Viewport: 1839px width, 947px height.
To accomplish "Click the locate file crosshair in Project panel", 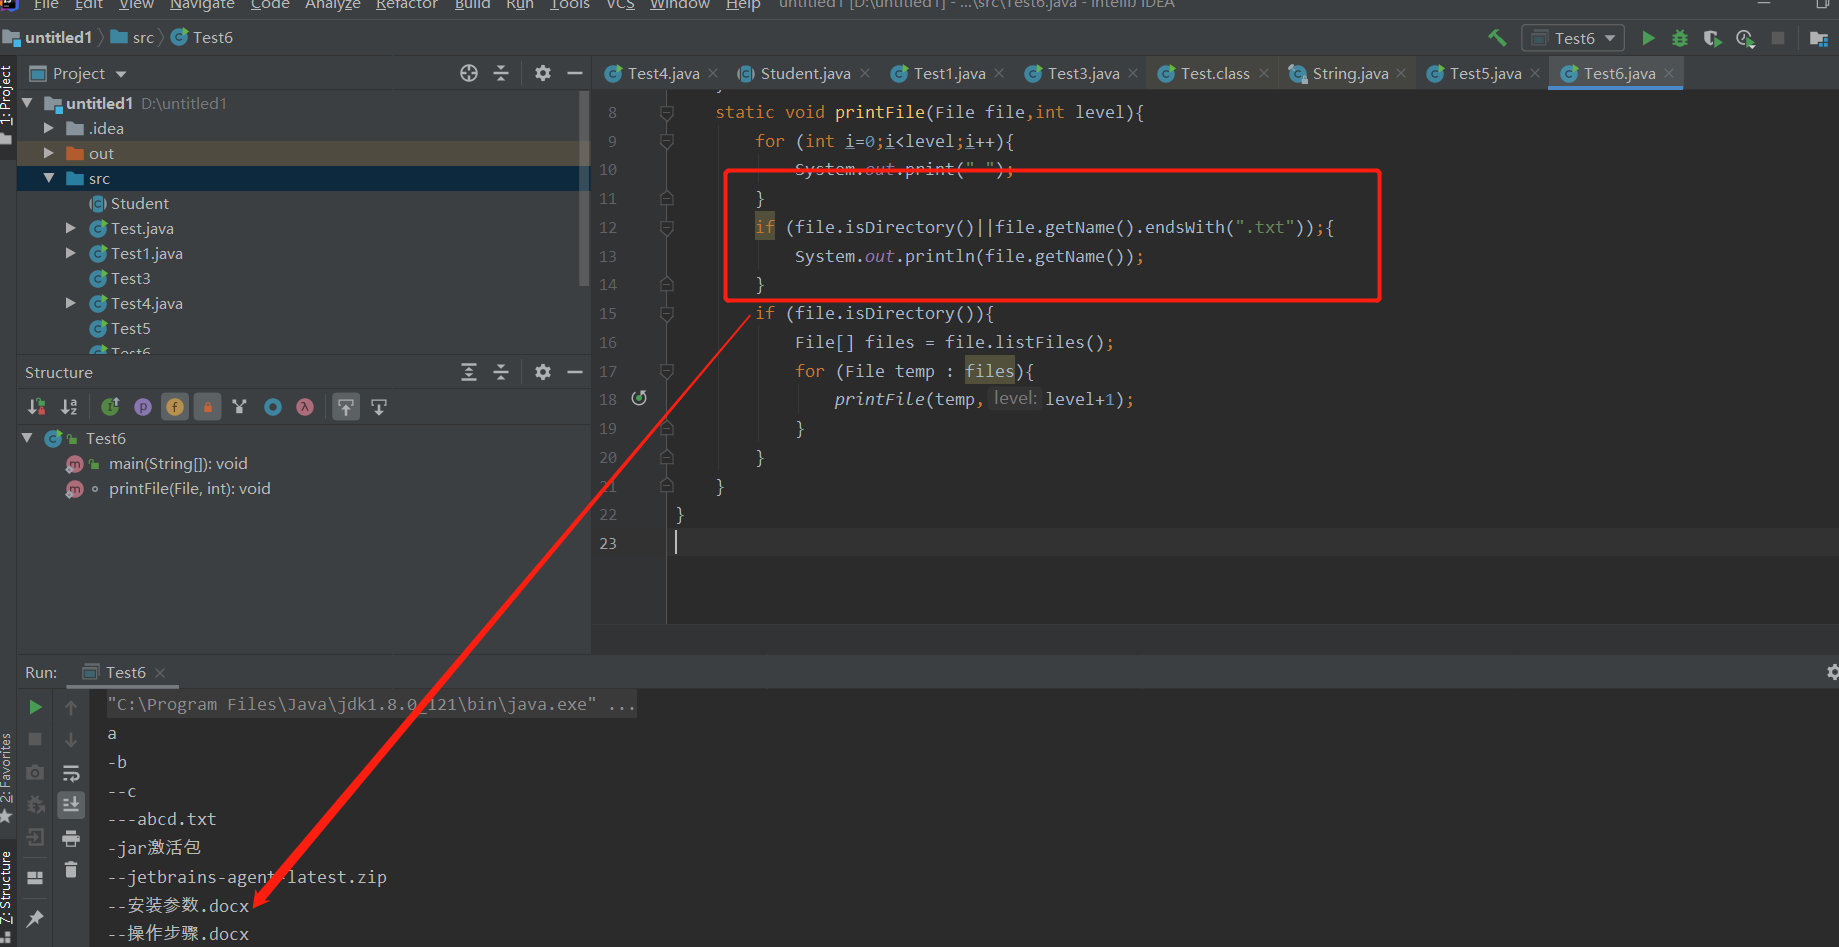I will point(469,73).
